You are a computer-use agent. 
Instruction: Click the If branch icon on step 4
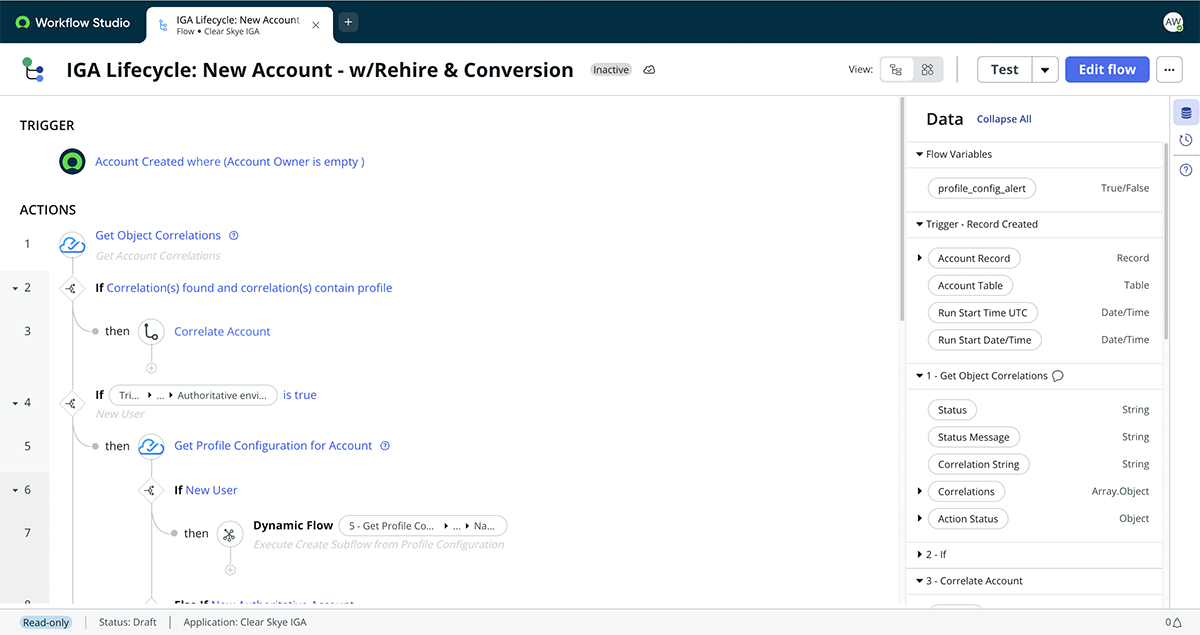[71, 403]
